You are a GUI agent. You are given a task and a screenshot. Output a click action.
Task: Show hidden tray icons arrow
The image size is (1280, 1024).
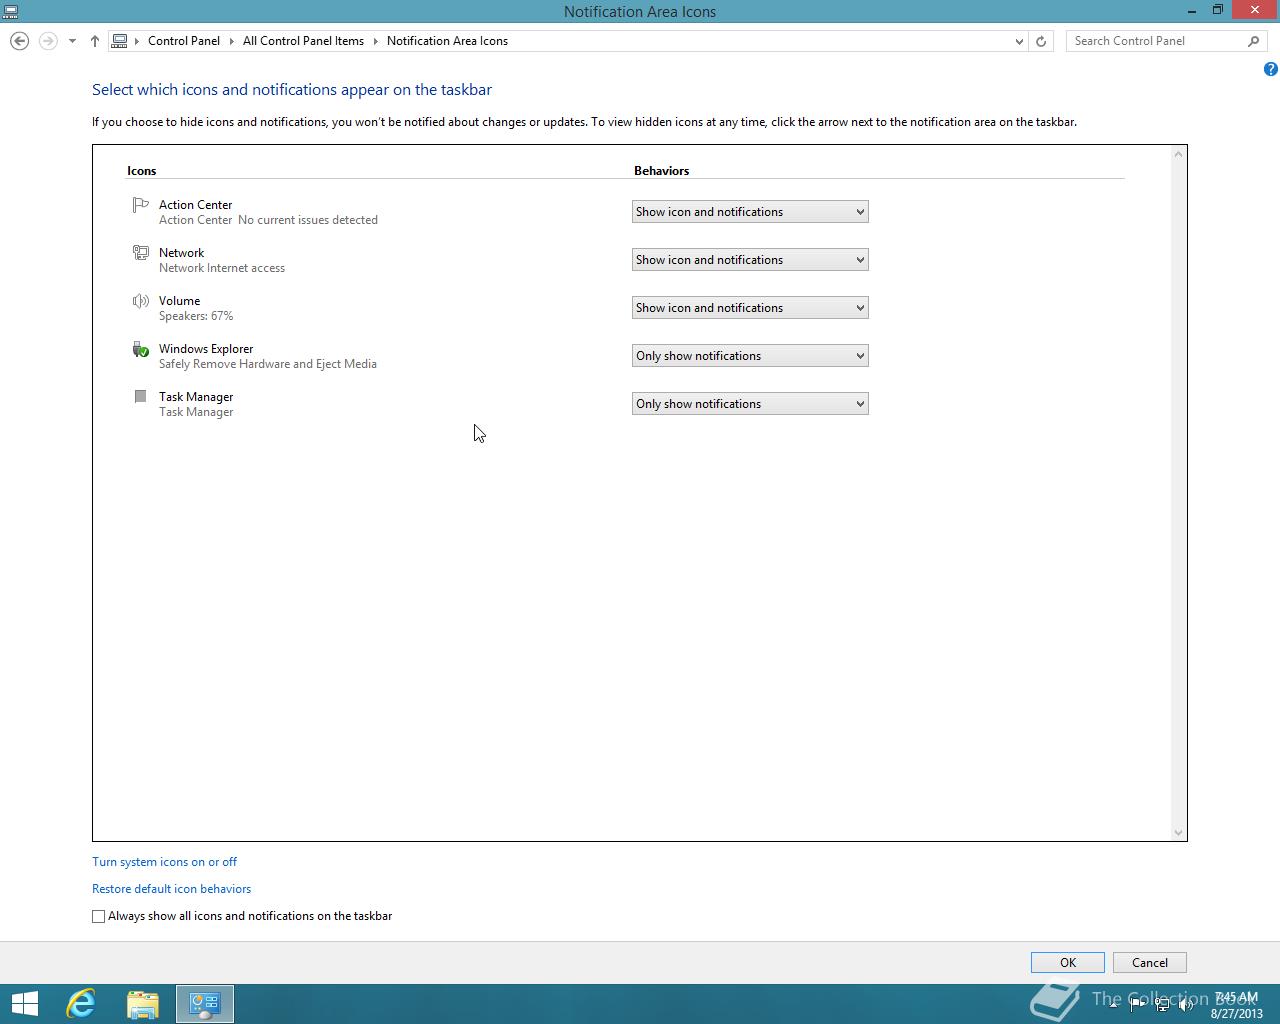1113,1004
